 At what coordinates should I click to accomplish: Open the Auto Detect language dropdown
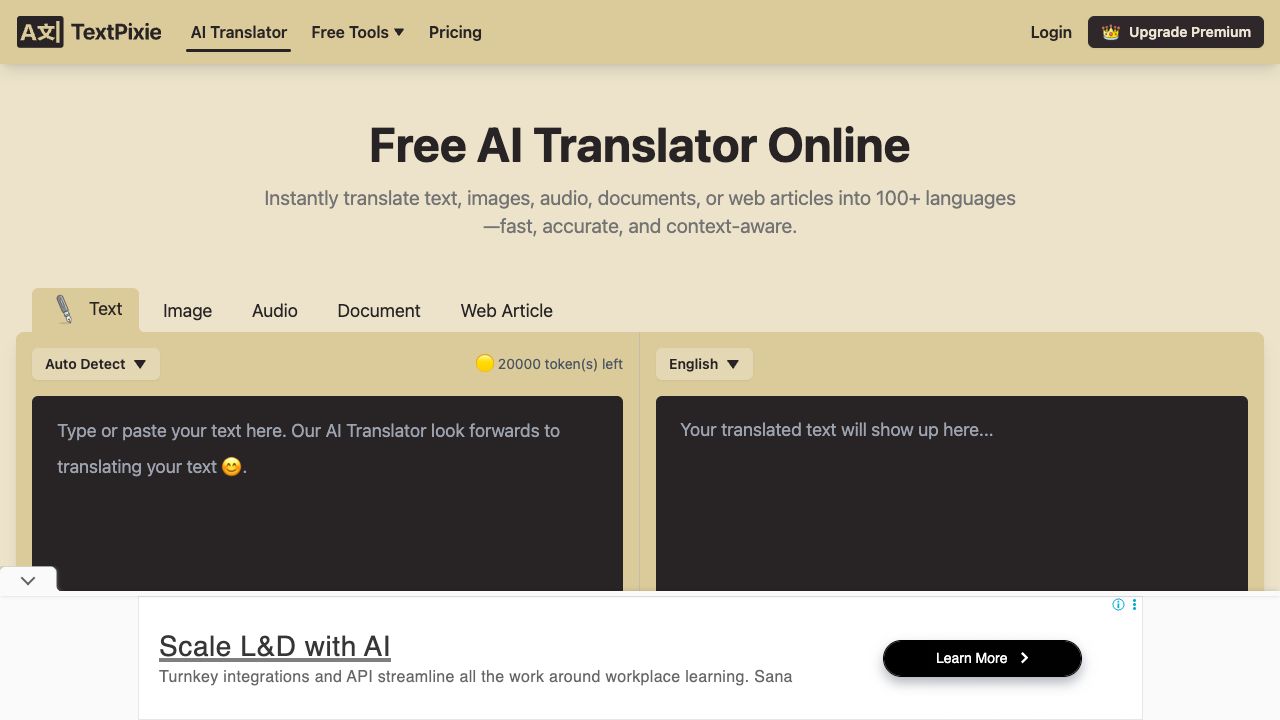point(95,364)
